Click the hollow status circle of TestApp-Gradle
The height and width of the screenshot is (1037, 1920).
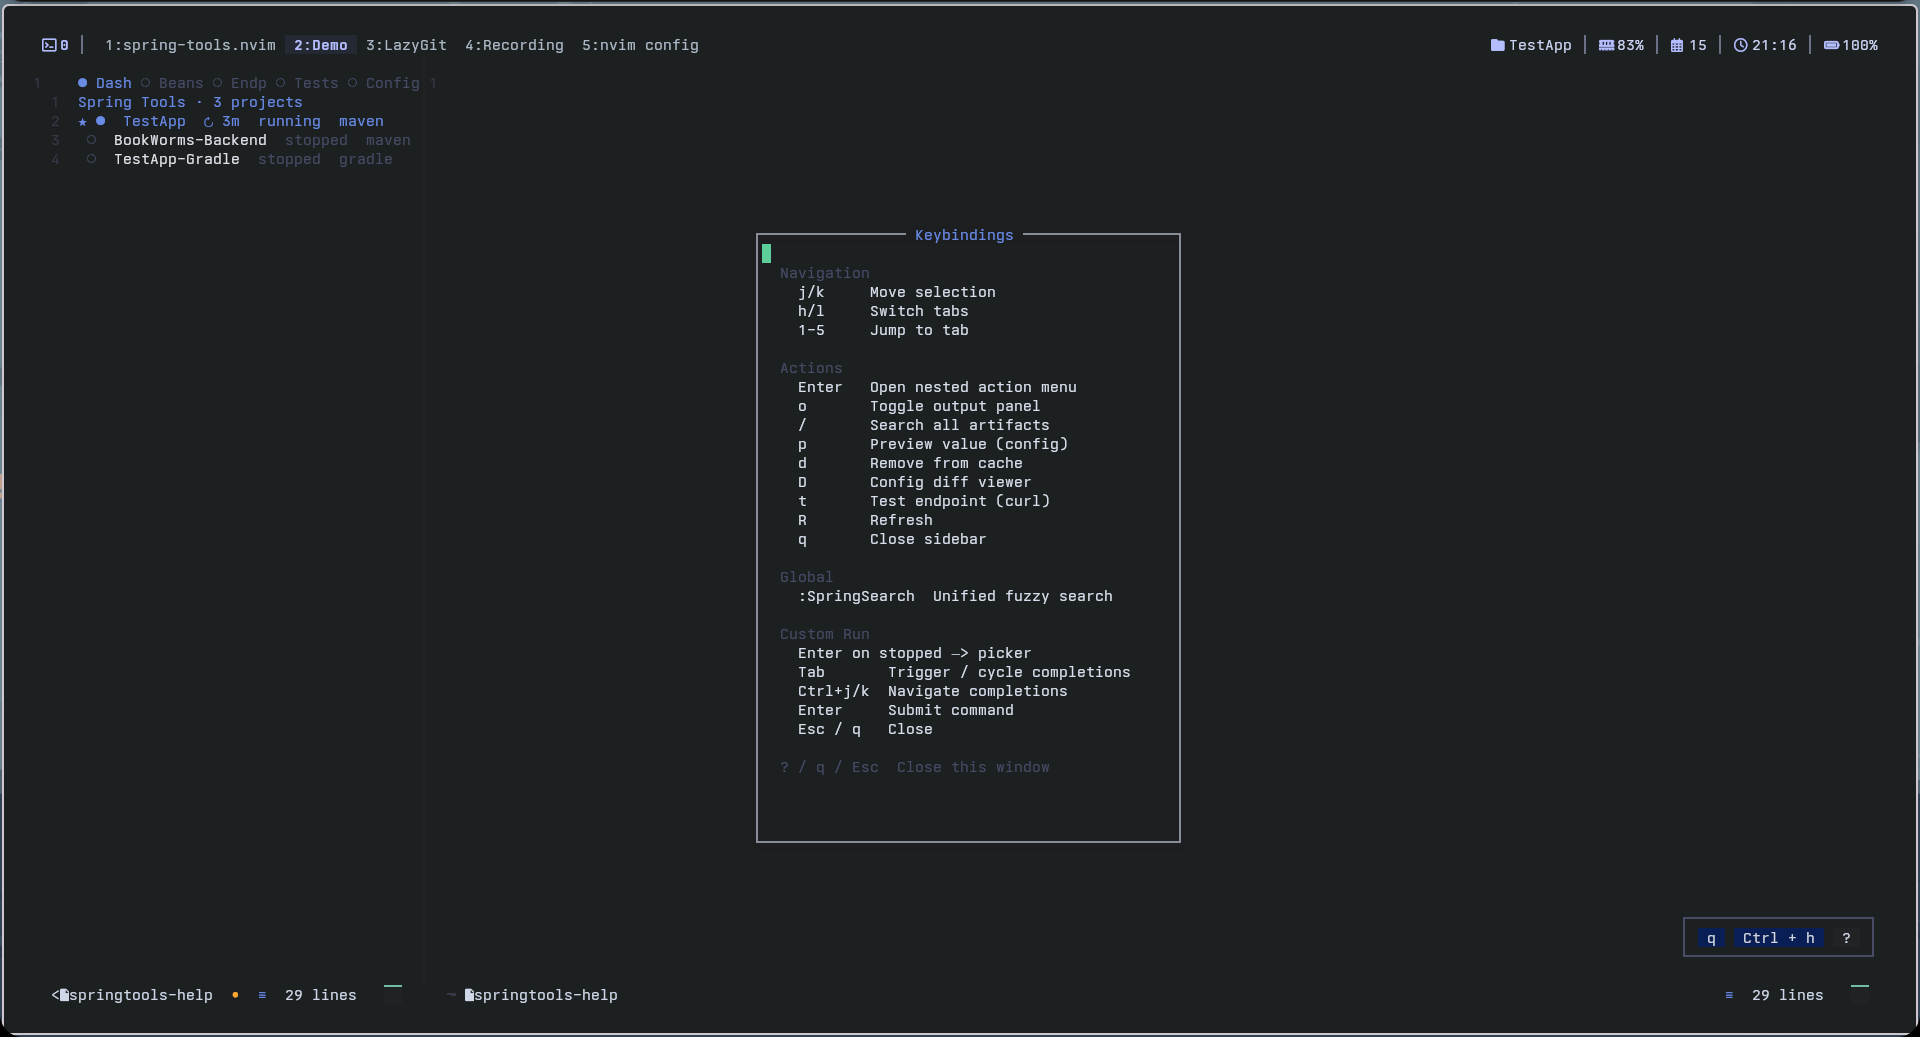point(91,159)
